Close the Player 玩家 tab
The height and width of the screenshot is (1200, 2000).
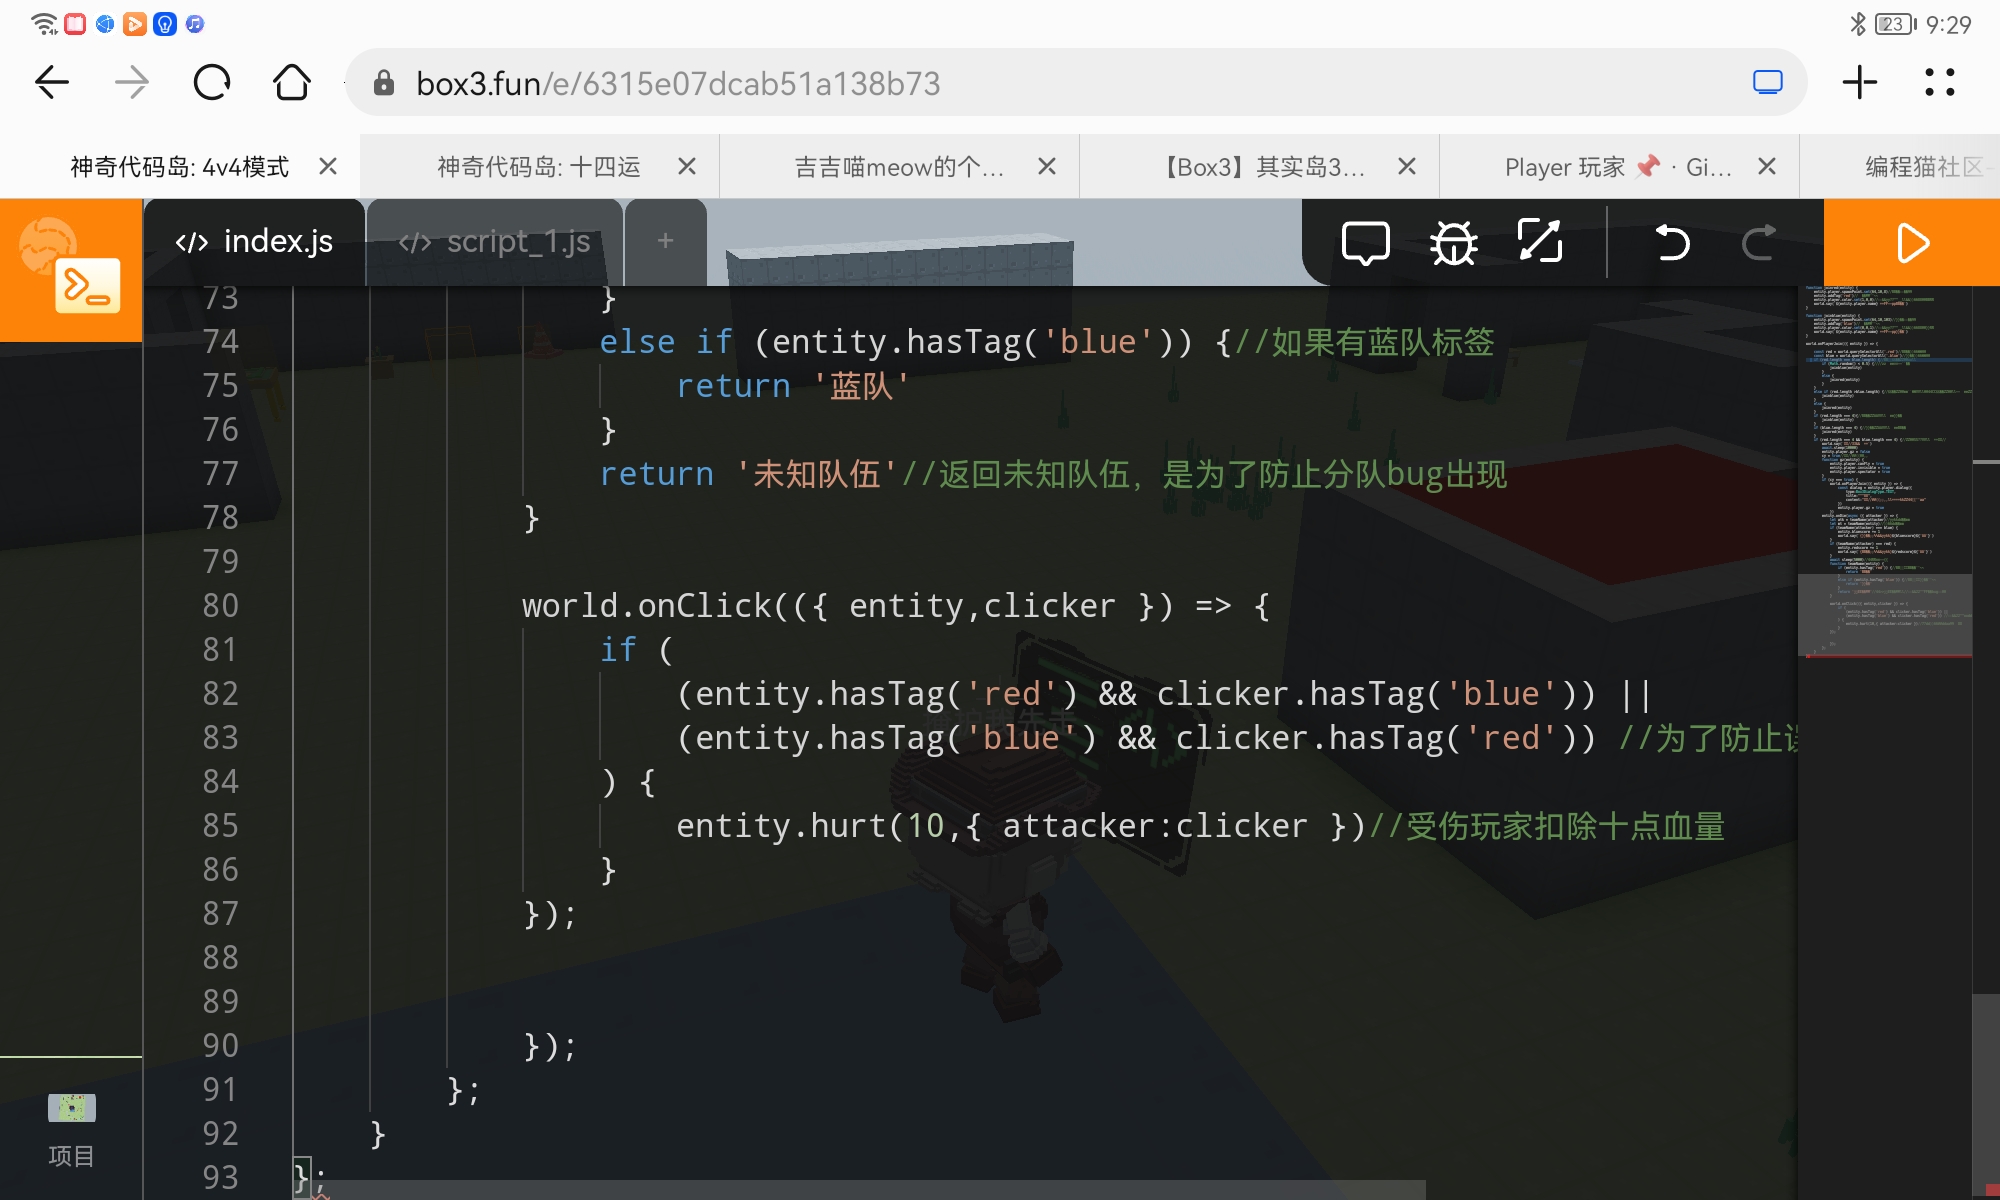pyautogui.click(x=1767, y=167)
